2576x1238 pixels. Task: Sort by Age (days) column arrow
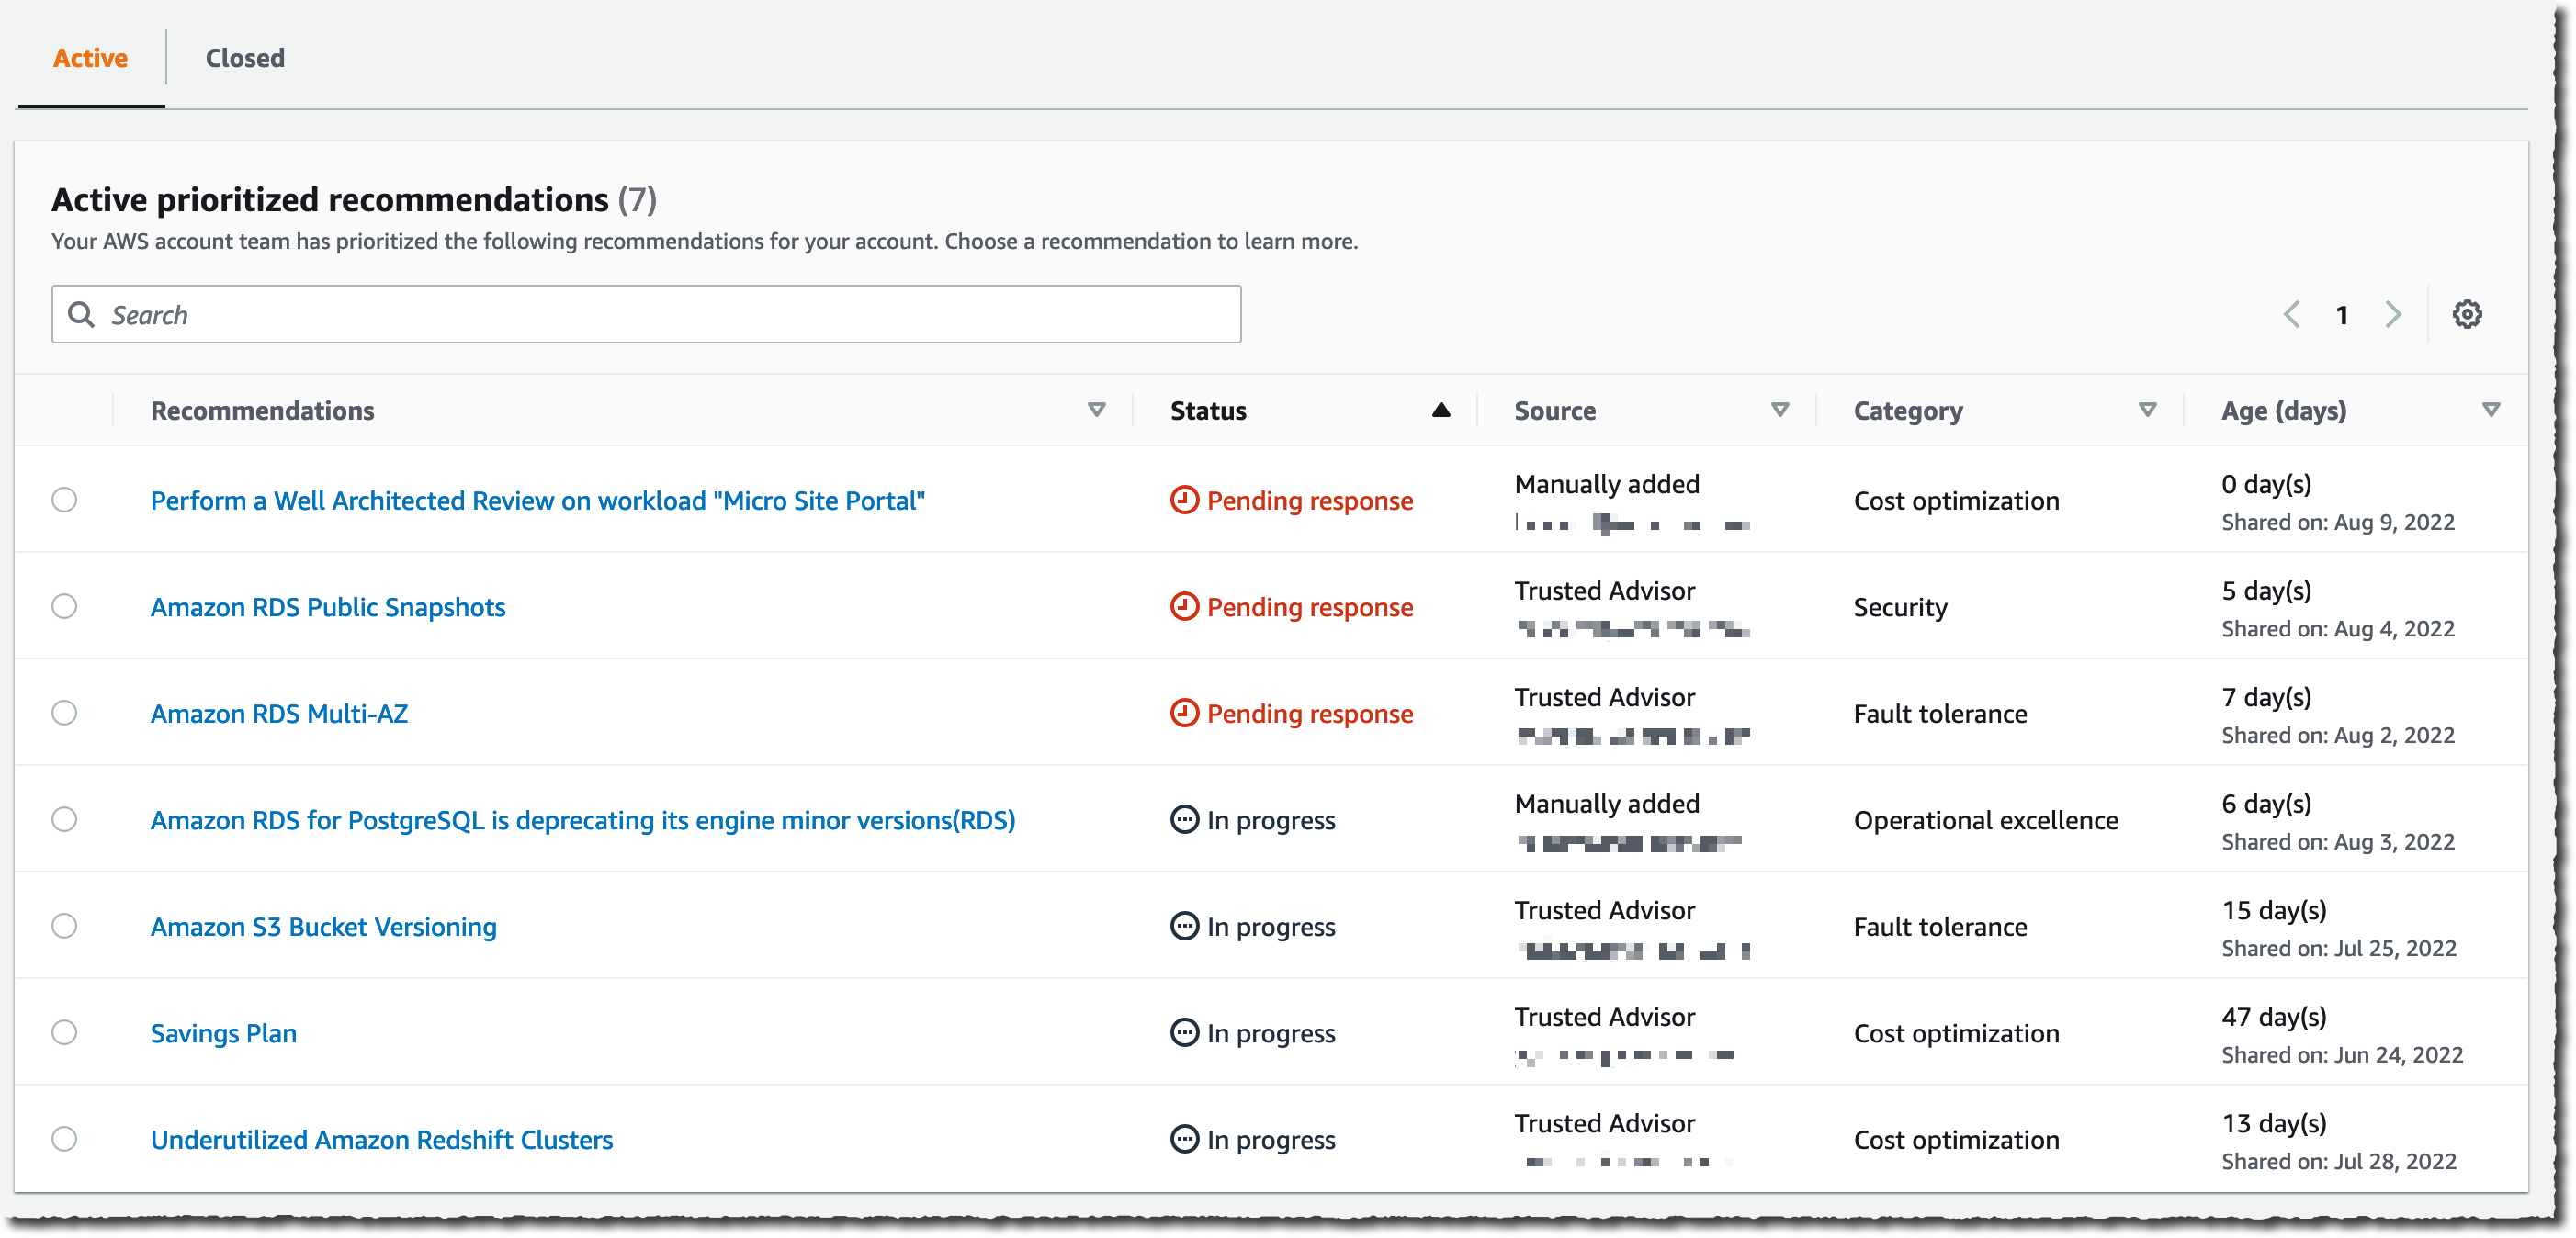click(x=2491, y=410)
